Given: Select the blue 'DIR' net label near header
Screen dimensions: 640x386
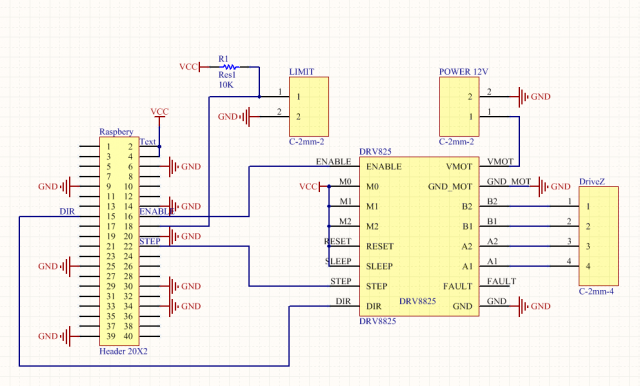Looking at the screenshot, I should click(x=67, y=211).
